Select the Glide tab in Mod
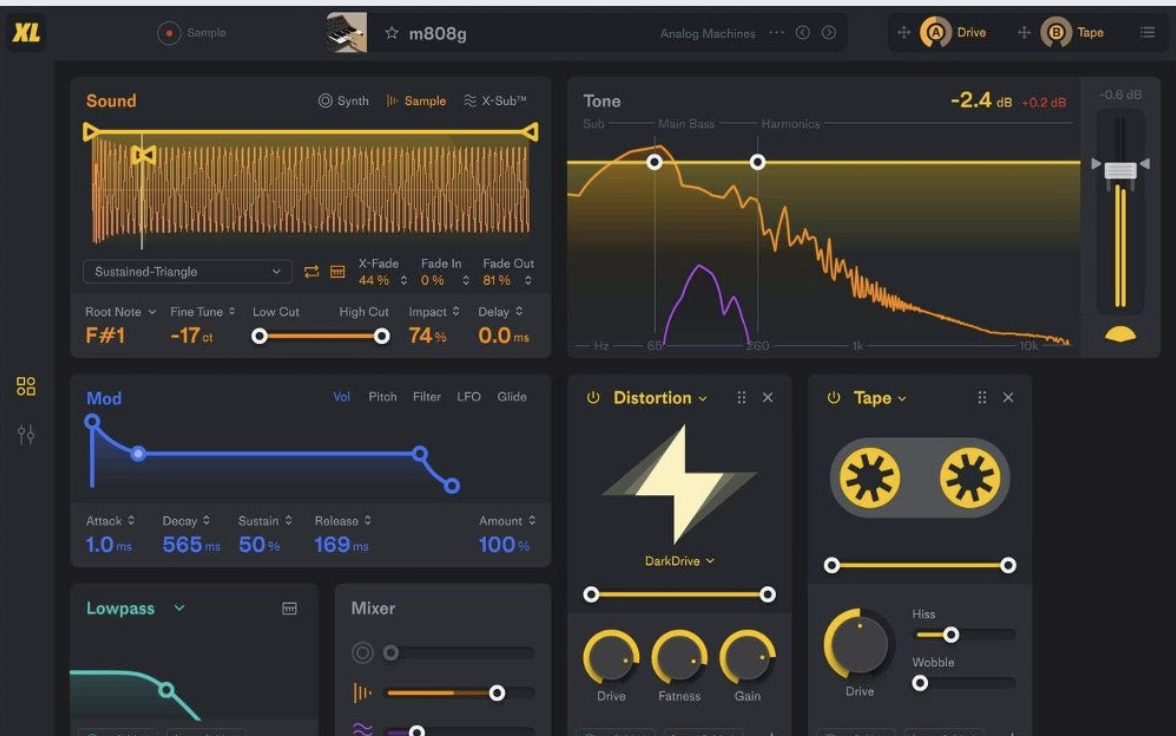 [512, 397]
